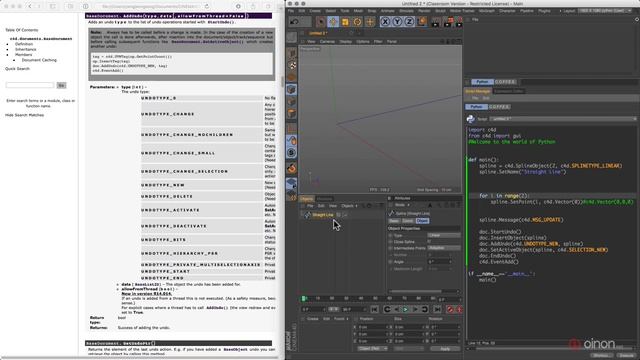Screen dimensions: 640x360
Task: Click the Record Active Objects red button
Action: 450,310
